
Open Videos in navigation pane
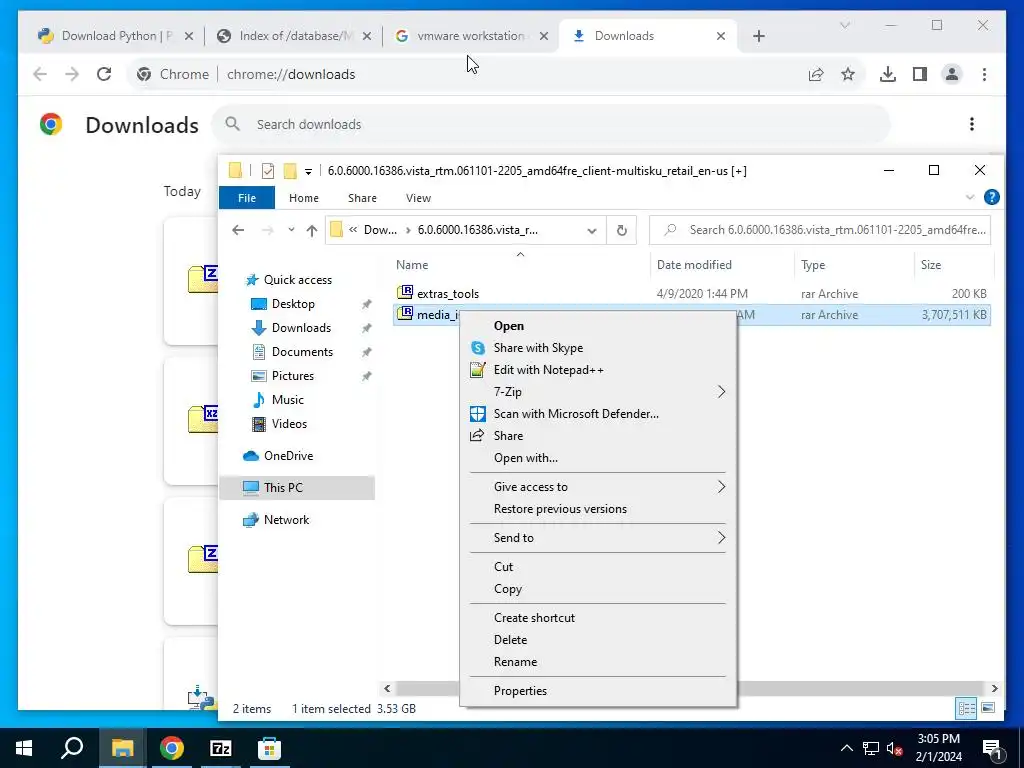[x=289, y=424]
